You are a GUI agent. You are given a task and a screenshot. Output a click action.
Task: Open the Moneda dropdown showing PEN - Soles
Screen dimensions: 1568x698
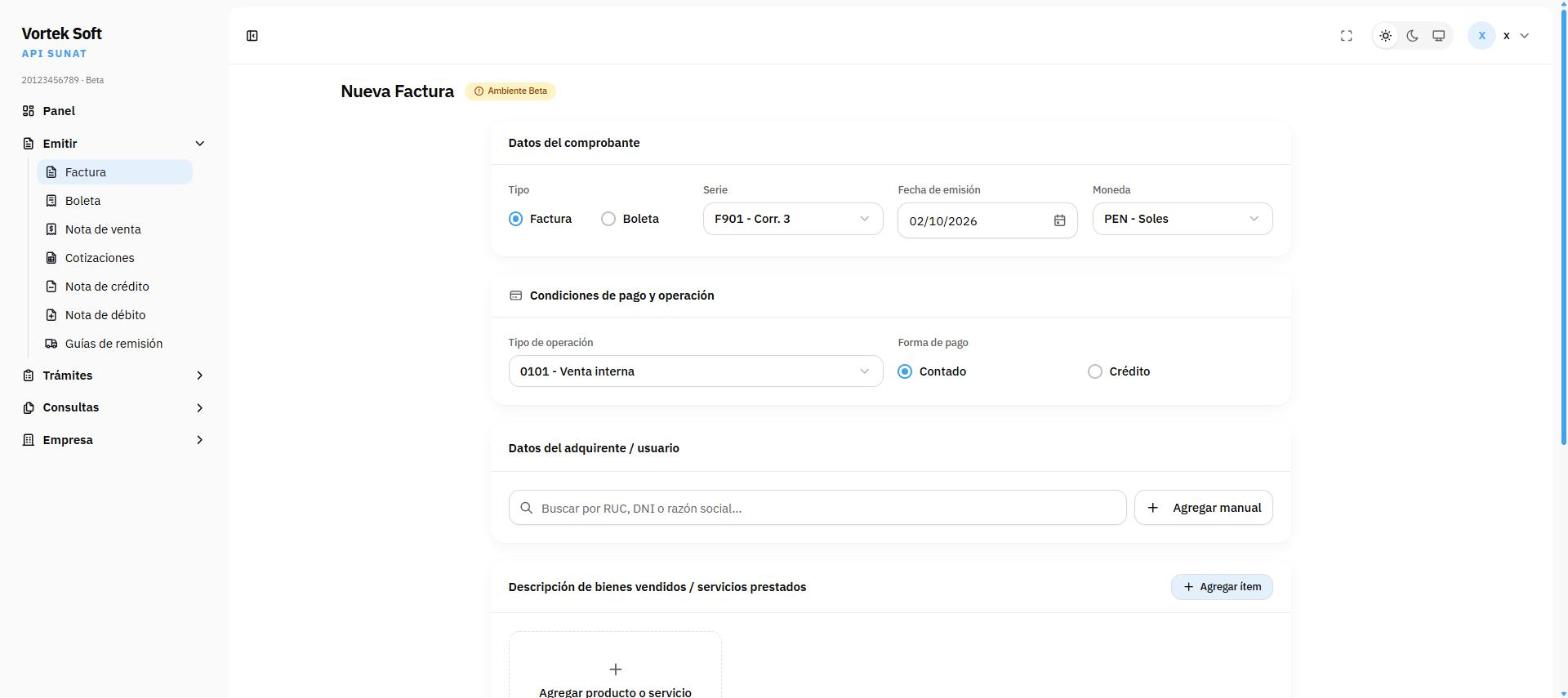[x=1182, y=219]
